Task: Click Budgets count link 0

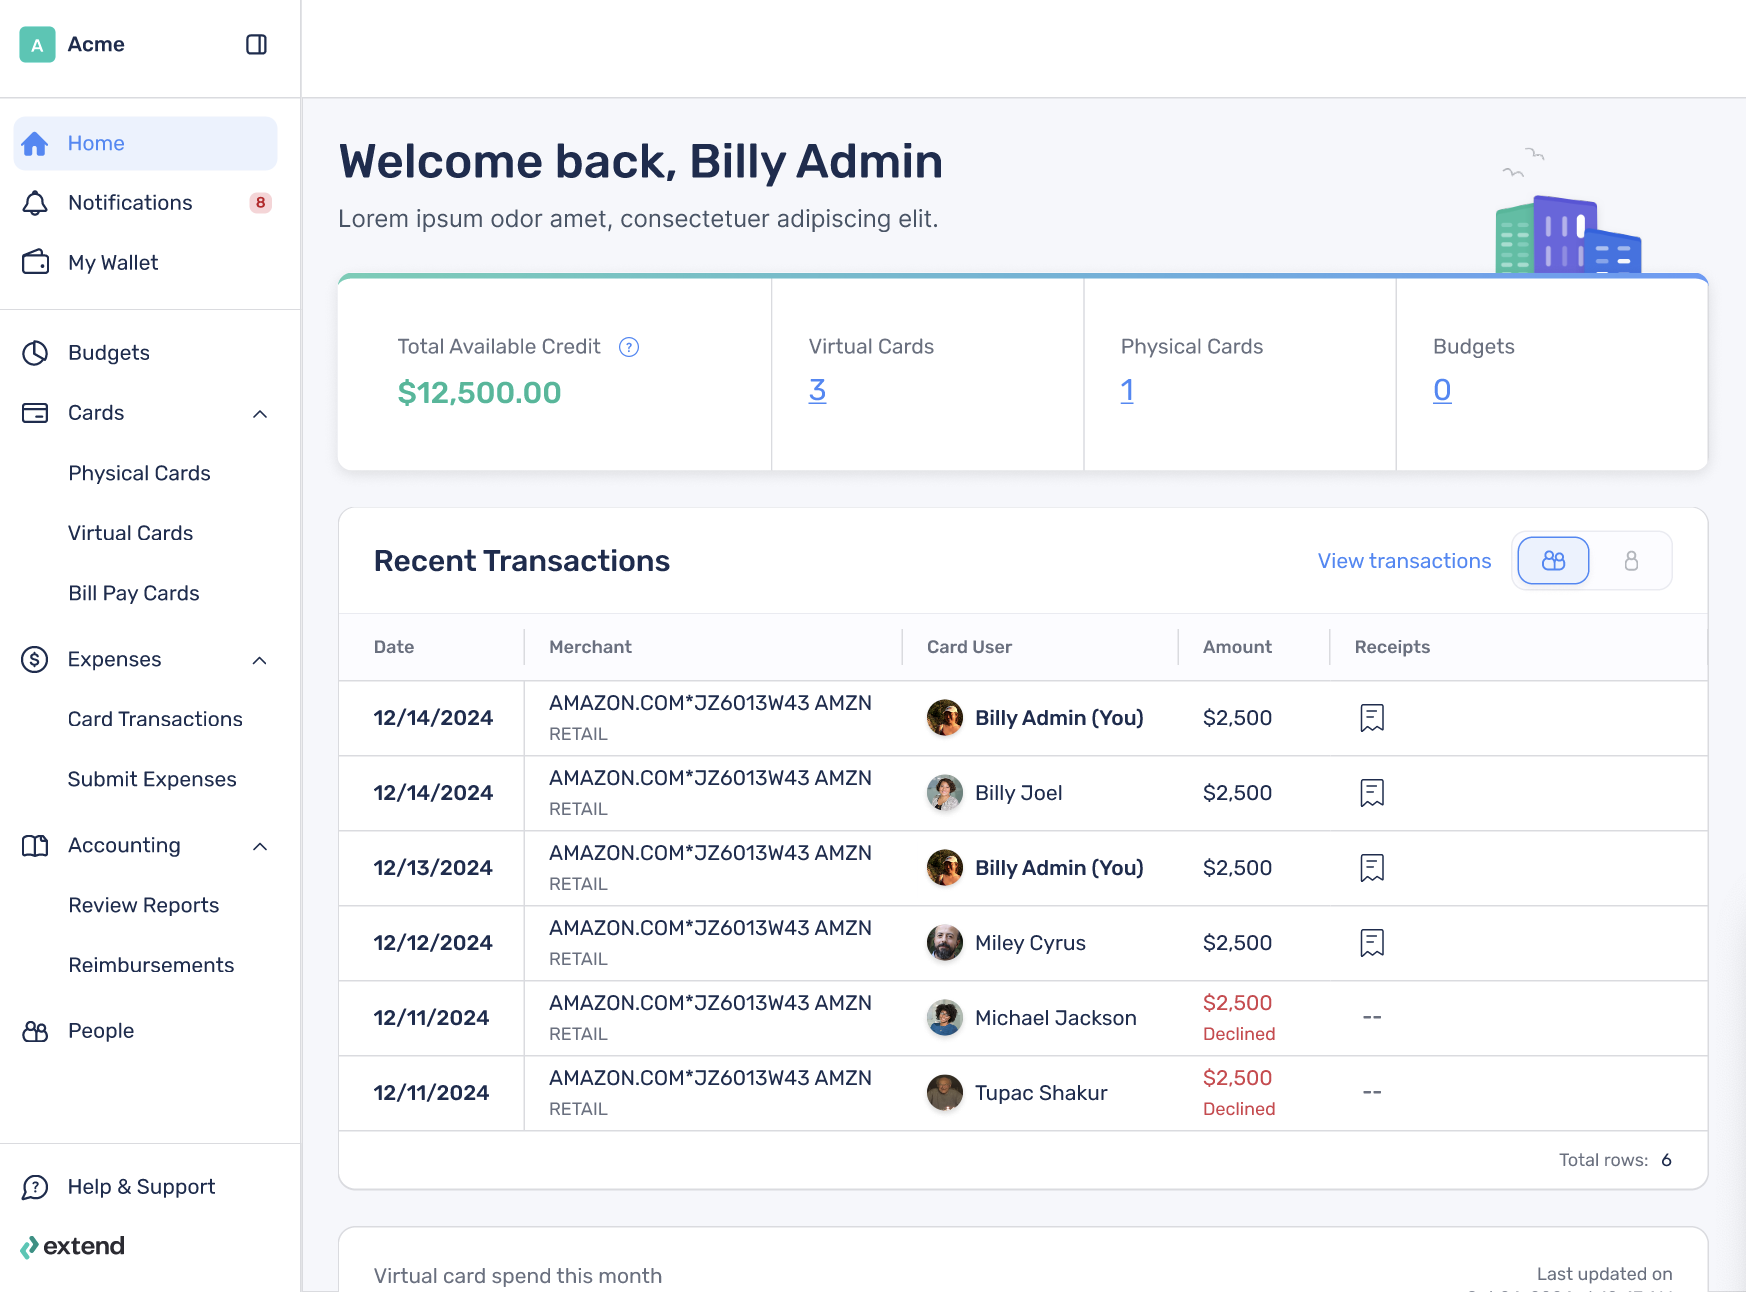Action: pyautogui.click(x=1442, y=390)
